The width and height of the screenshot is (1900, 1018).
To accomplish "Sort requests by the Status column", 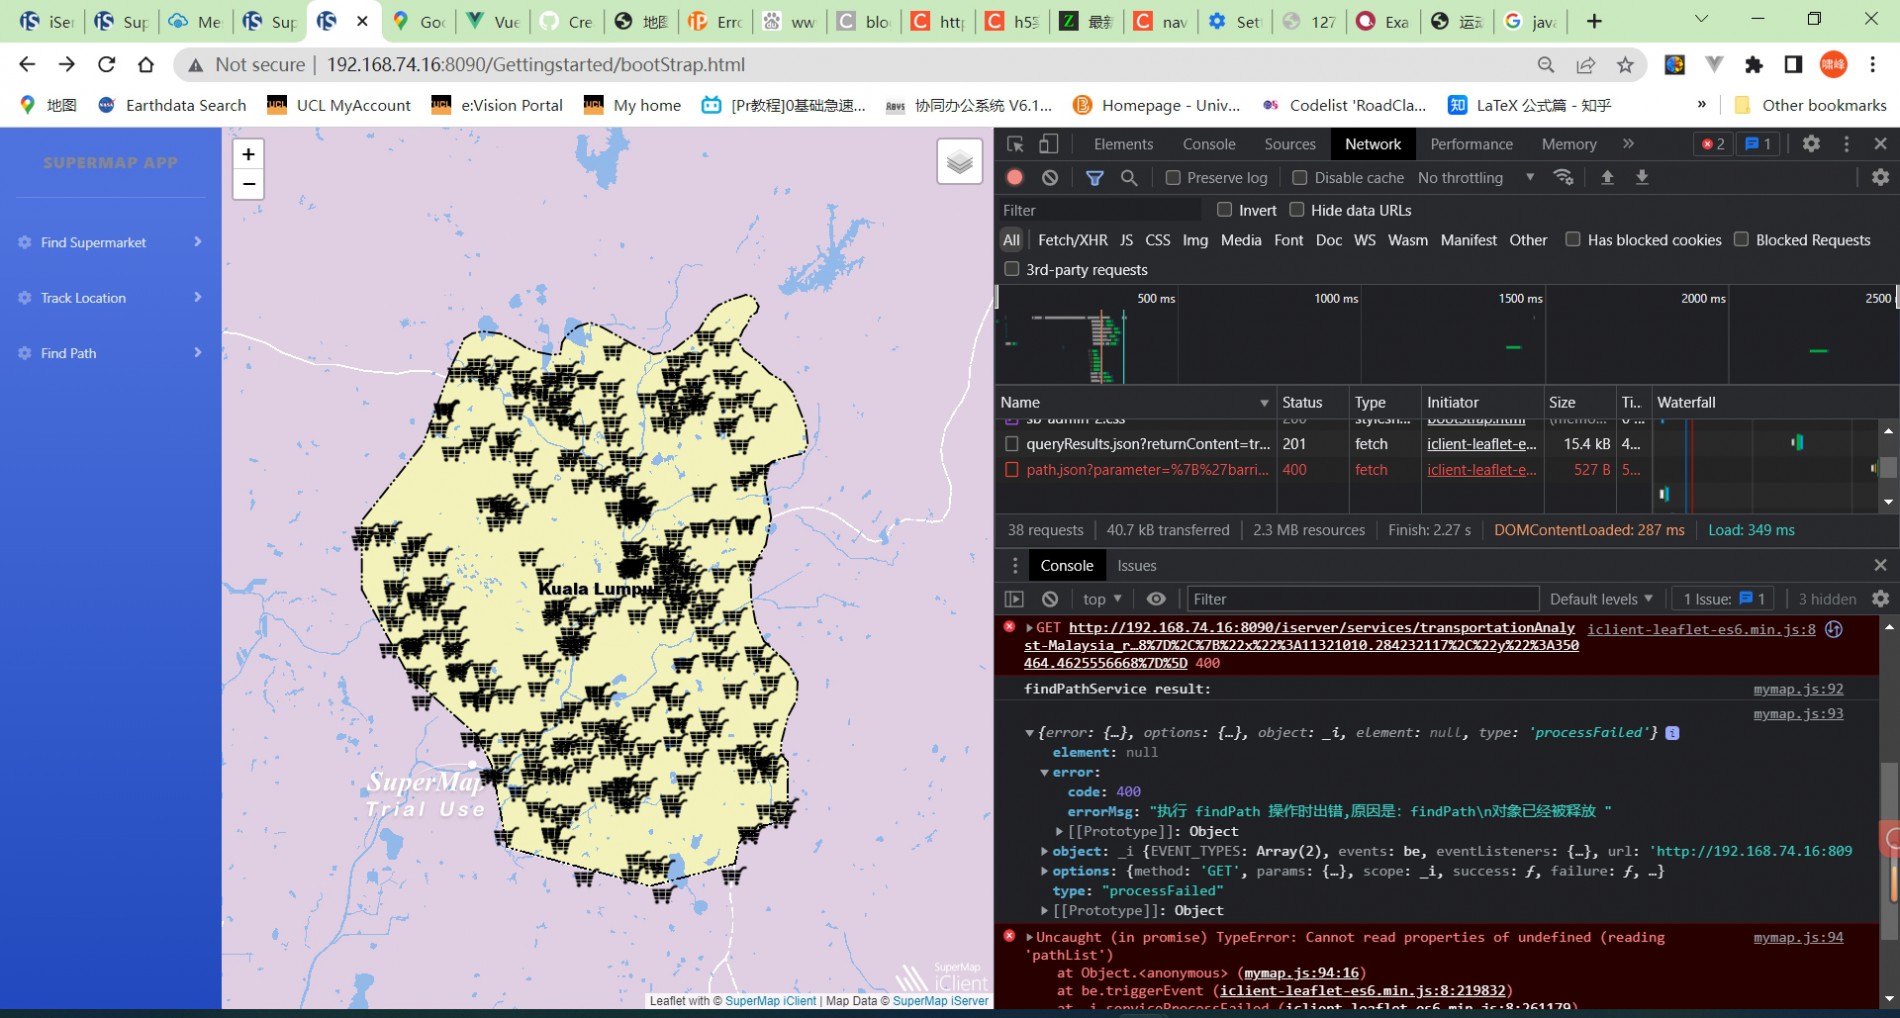I will tap(1313, 402).
